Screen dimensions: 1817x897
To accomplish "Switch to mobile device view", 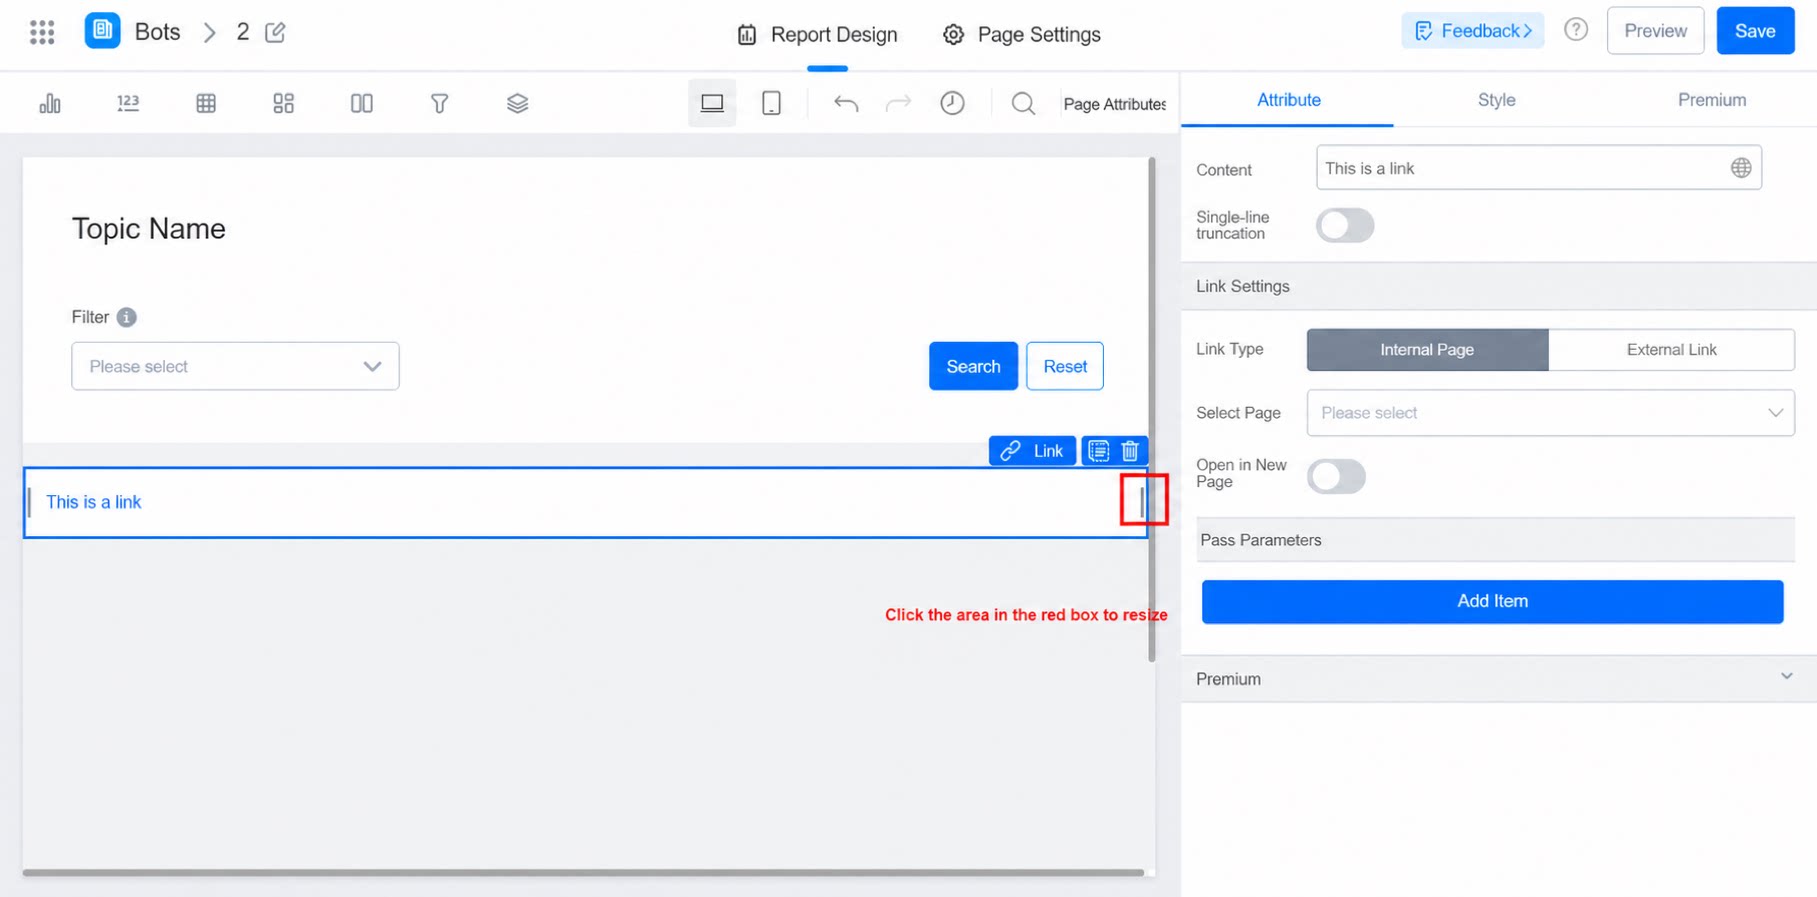I will tap(771, 103).
